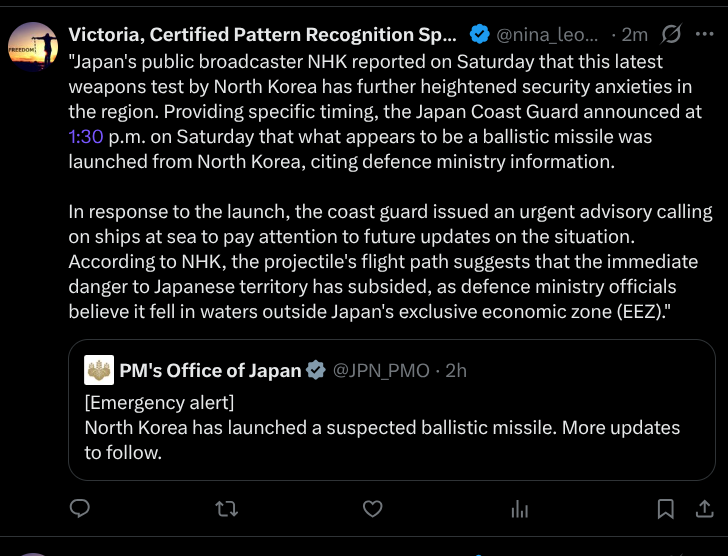The width and height of the screenshot is (728, 556).
Task: Reply to Victoria's post
Action: point(81,509)
